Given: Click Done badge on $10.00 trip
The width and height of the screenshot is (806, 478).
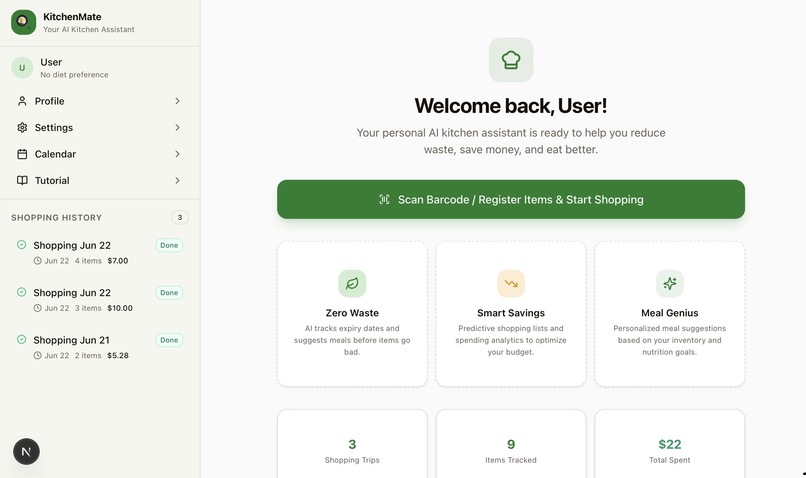Looking at the screenshot, I should [169, 292].
